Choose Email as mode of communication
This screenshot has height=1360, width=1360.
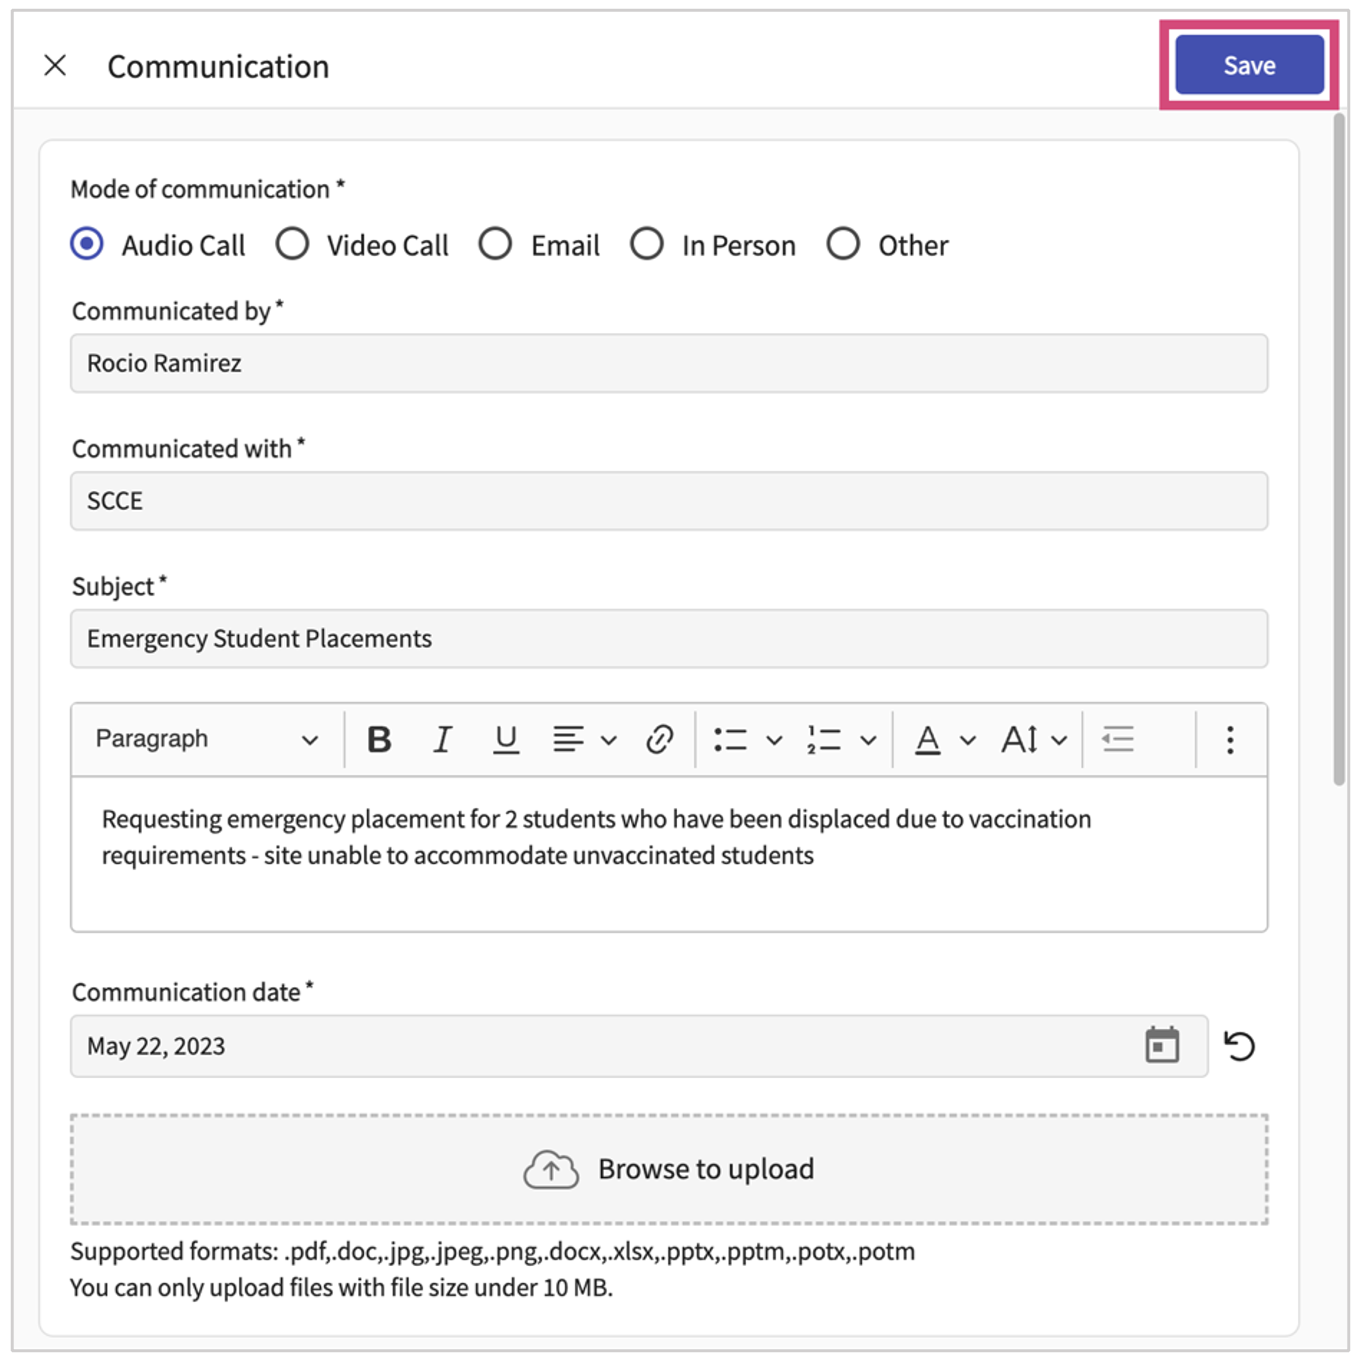pos(496,244)
